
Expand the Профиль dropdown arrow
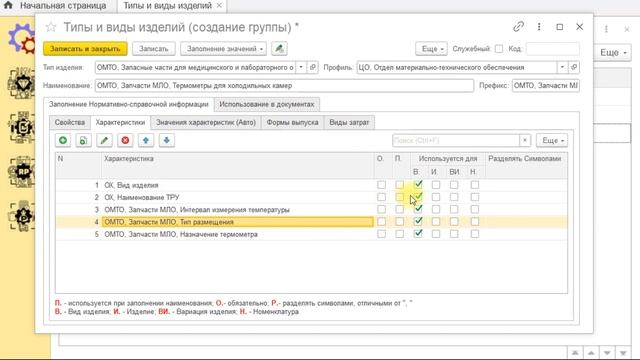tap(562, 67)
